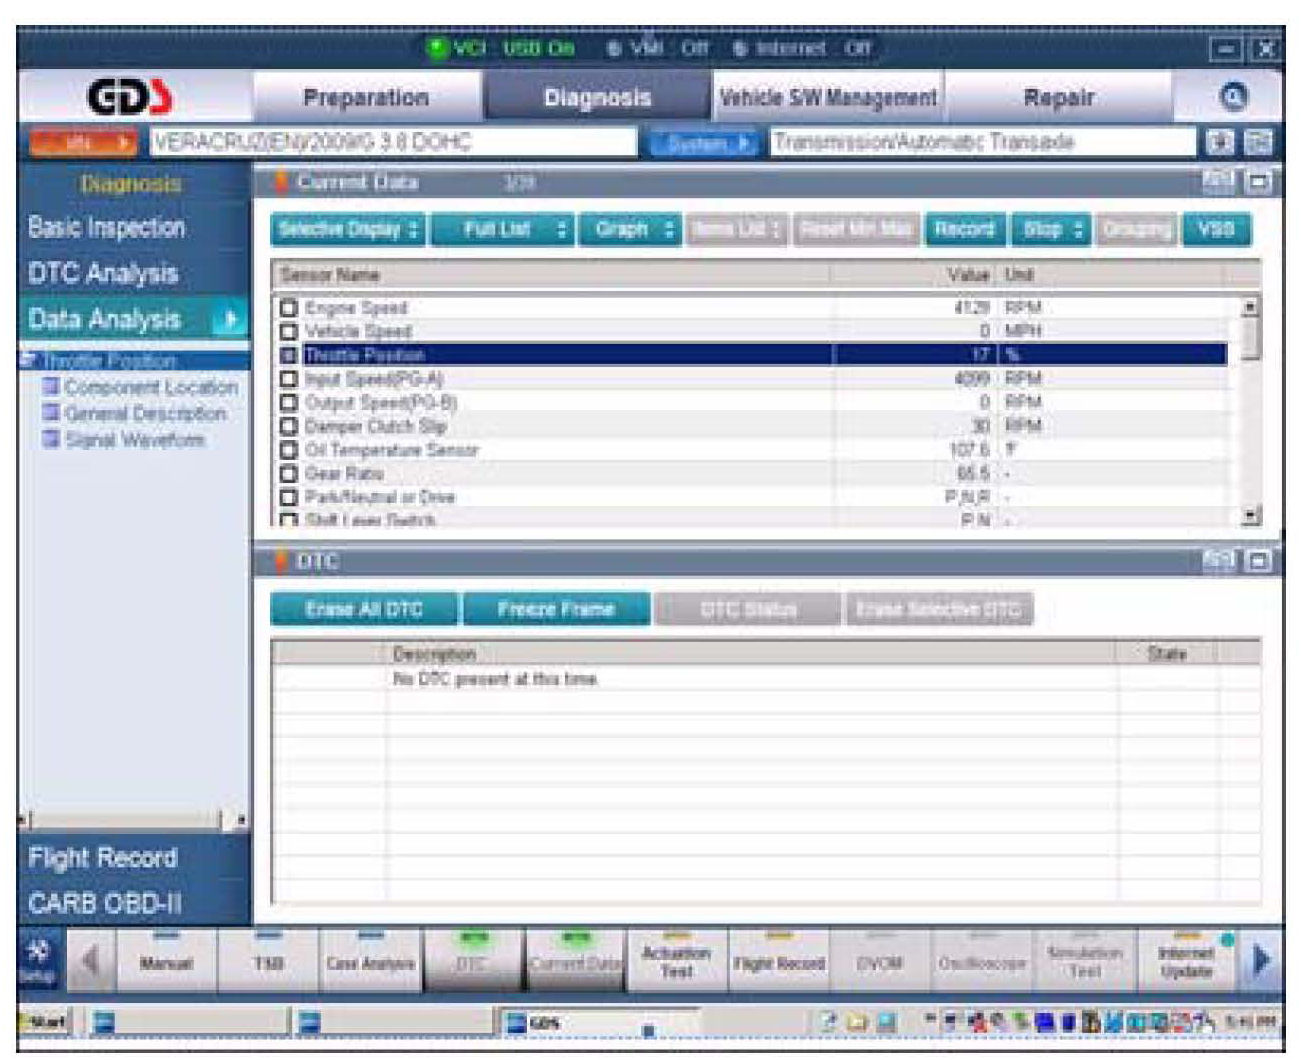Click the search magnifier icon at top right

1234,97
